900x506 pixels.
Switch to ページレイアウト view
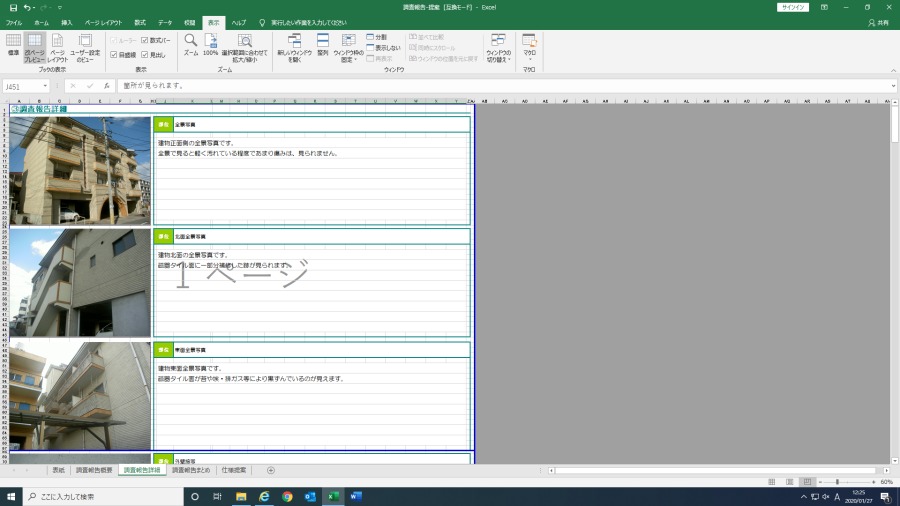tap(57, 47)
